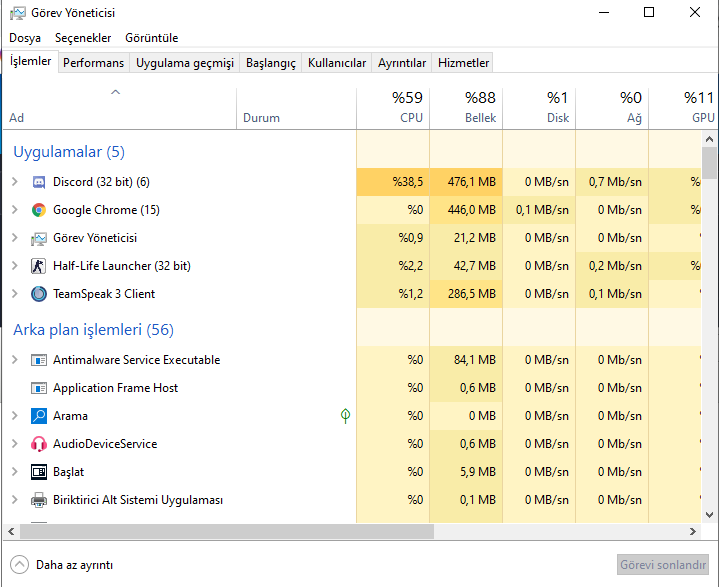
Task: Select the Uygulamalar (5) group heading
Action: coord(69,152)
